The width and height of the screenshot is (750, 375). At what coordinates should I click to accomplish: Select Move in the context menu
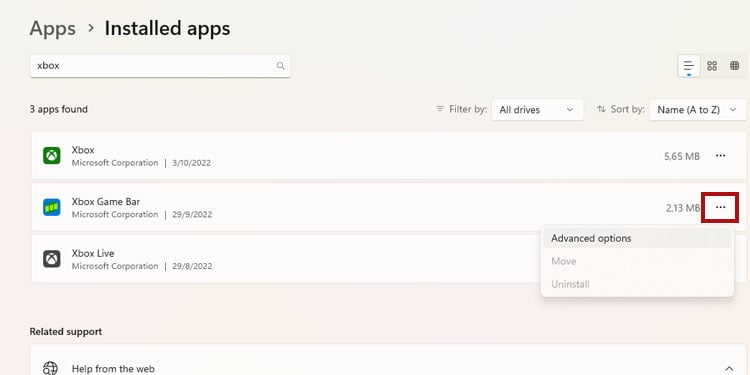pyautogui.click(x=637, y=261)
